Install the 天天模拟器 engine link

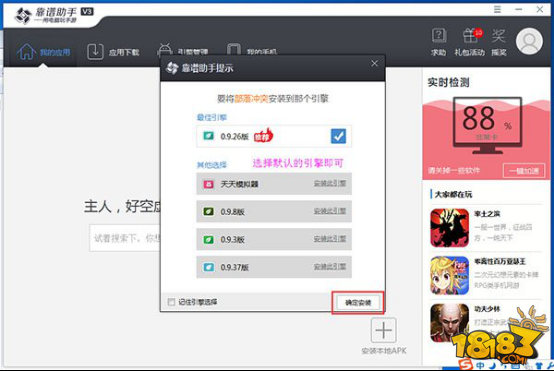point(330,183)
